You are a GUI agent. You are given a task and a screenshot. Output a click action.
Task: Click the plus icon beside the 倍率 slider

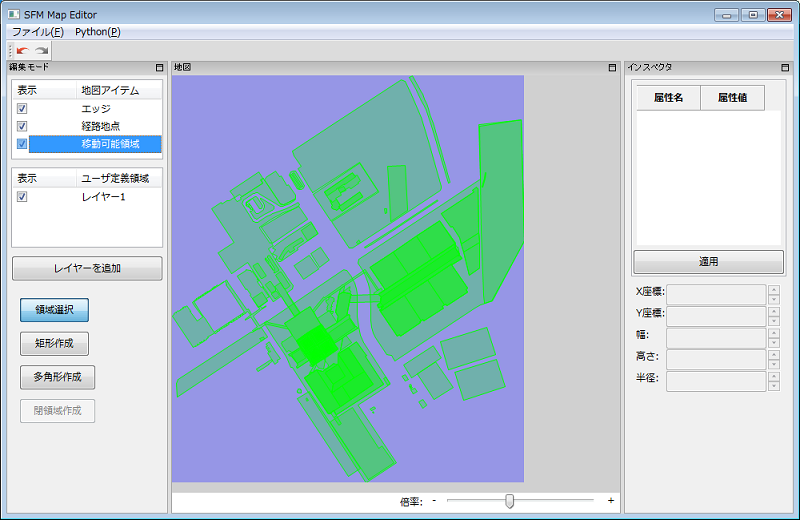pyautogui.click(x=610, y=501)
